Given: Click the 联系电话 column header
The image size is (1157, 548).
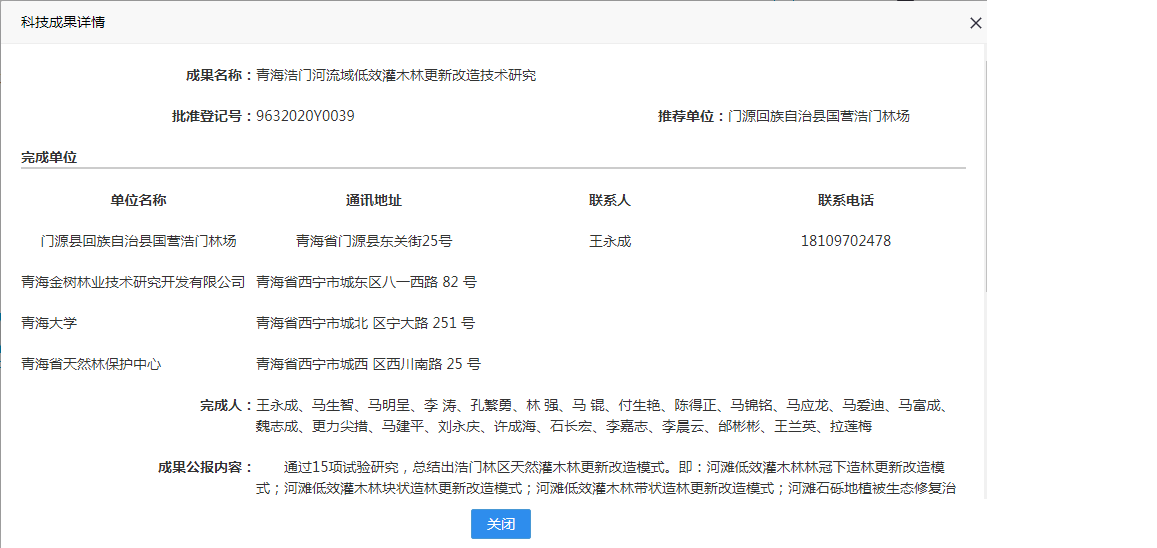Looking at the screenshot, I should coord(845,200).
